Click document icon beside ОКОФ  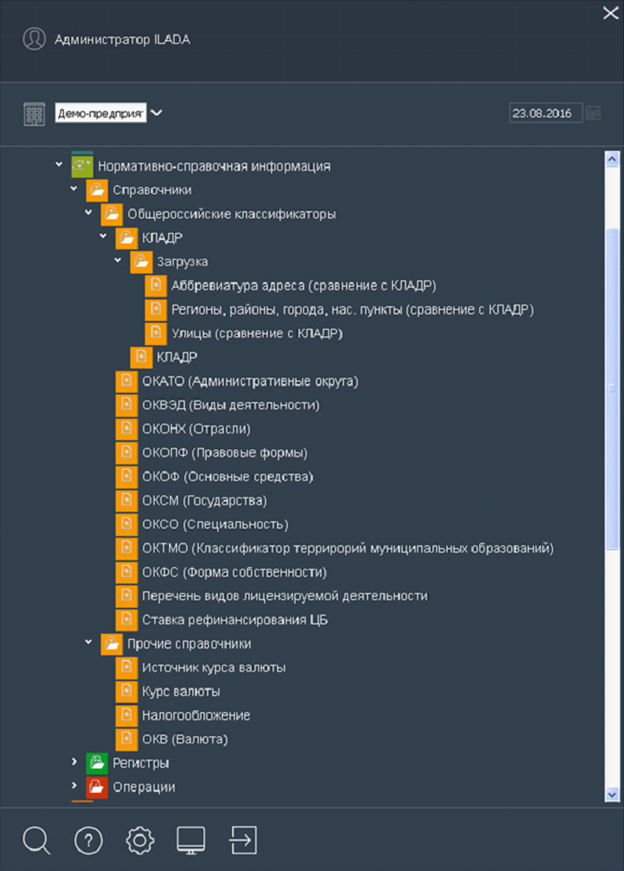[126, 477]
